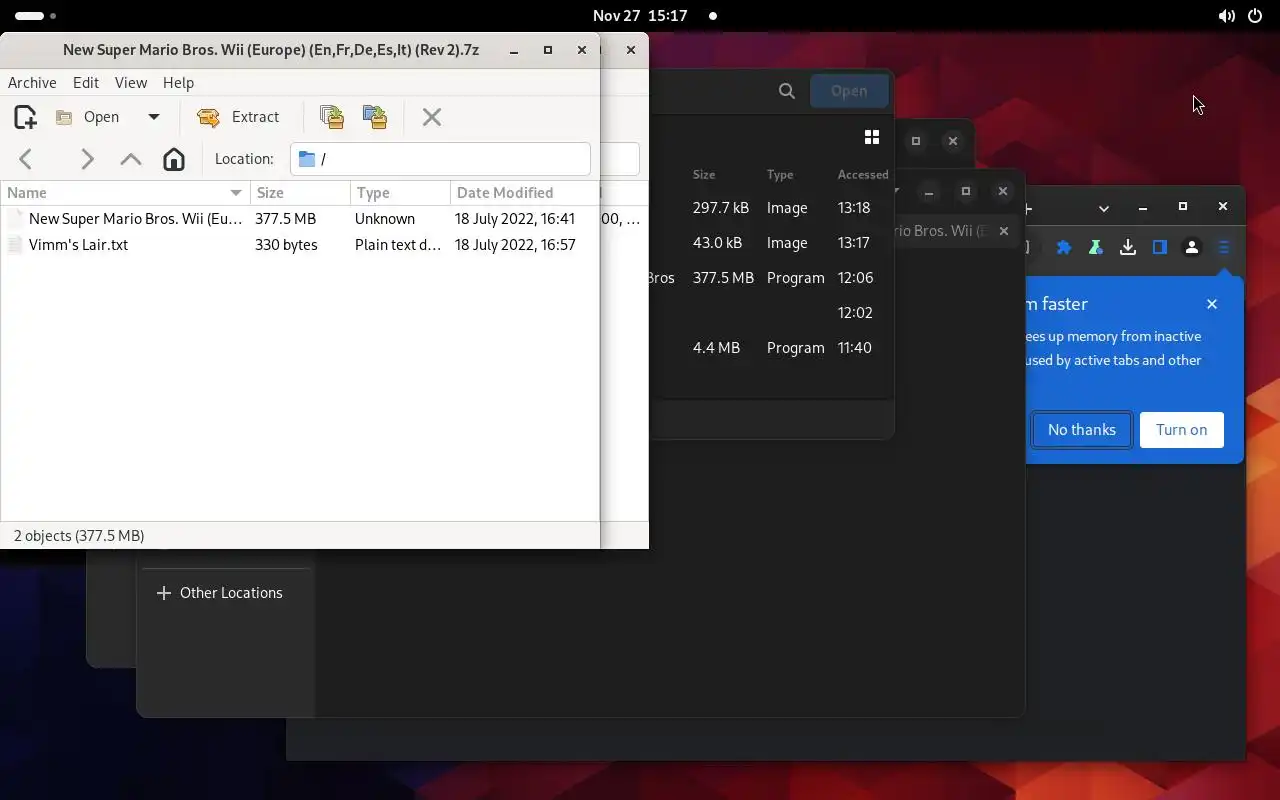Click the Location path field showing /
The width and height of the screenshot is (1280, 800).
coord(440,159)
